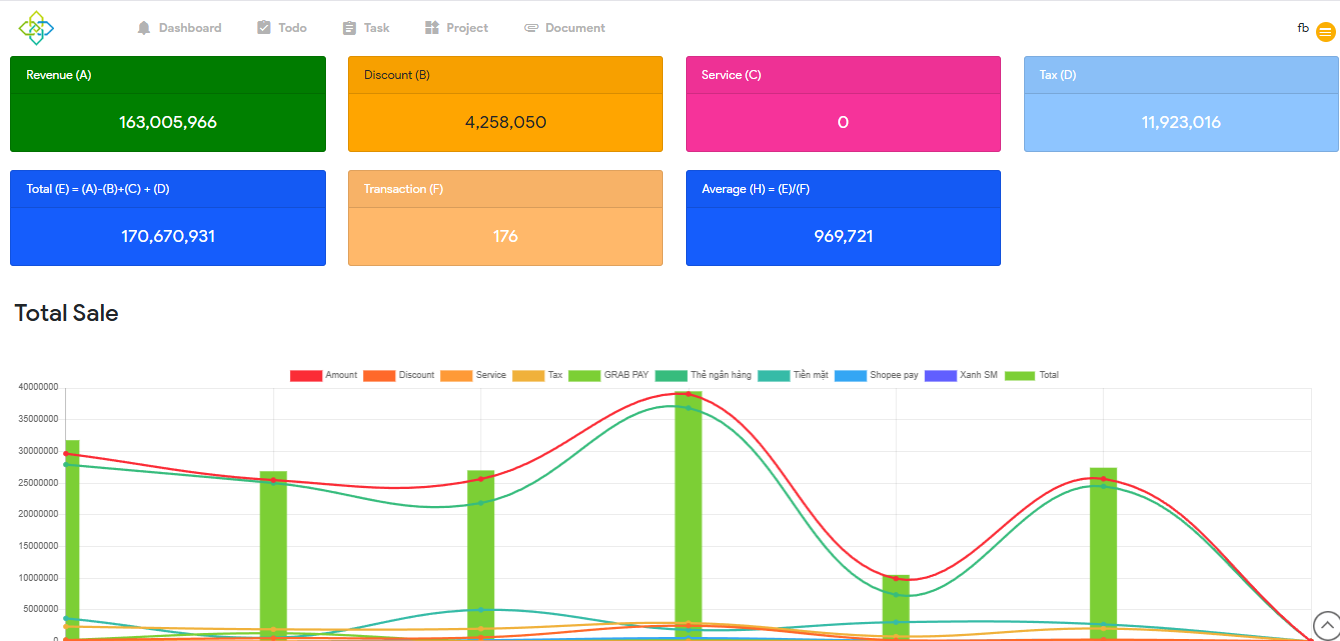The width and height of the screenshot is (1340, 641).
Task: Click the app logo in the header
Action: tap(36, 28)
